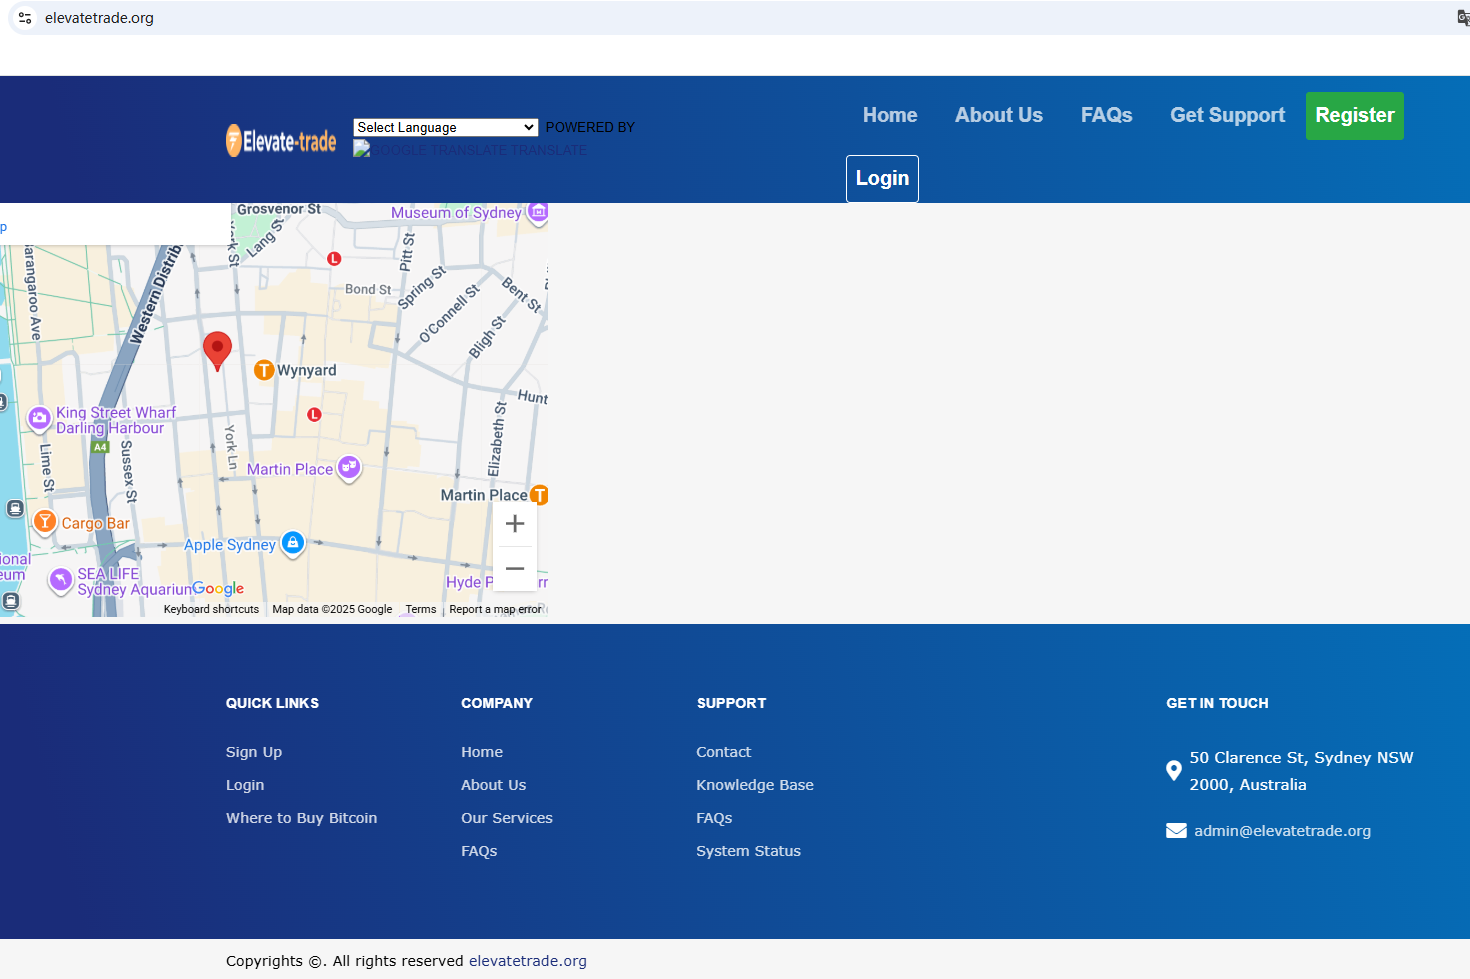The width and height of the screenshot is (1470, 979).
Task: Open the Select Language dropdown
Action: coord(445,127)
